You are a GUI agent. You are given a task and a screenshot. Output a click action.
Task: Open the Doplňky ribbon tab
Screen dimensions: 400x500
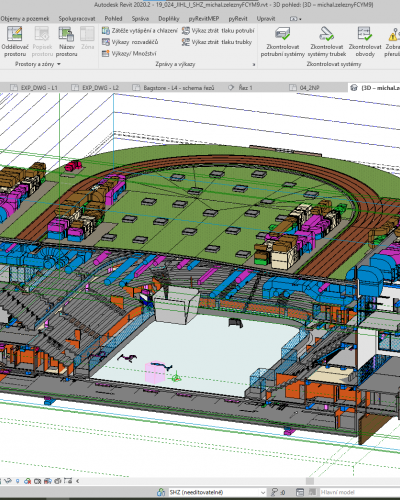point(169,19)
